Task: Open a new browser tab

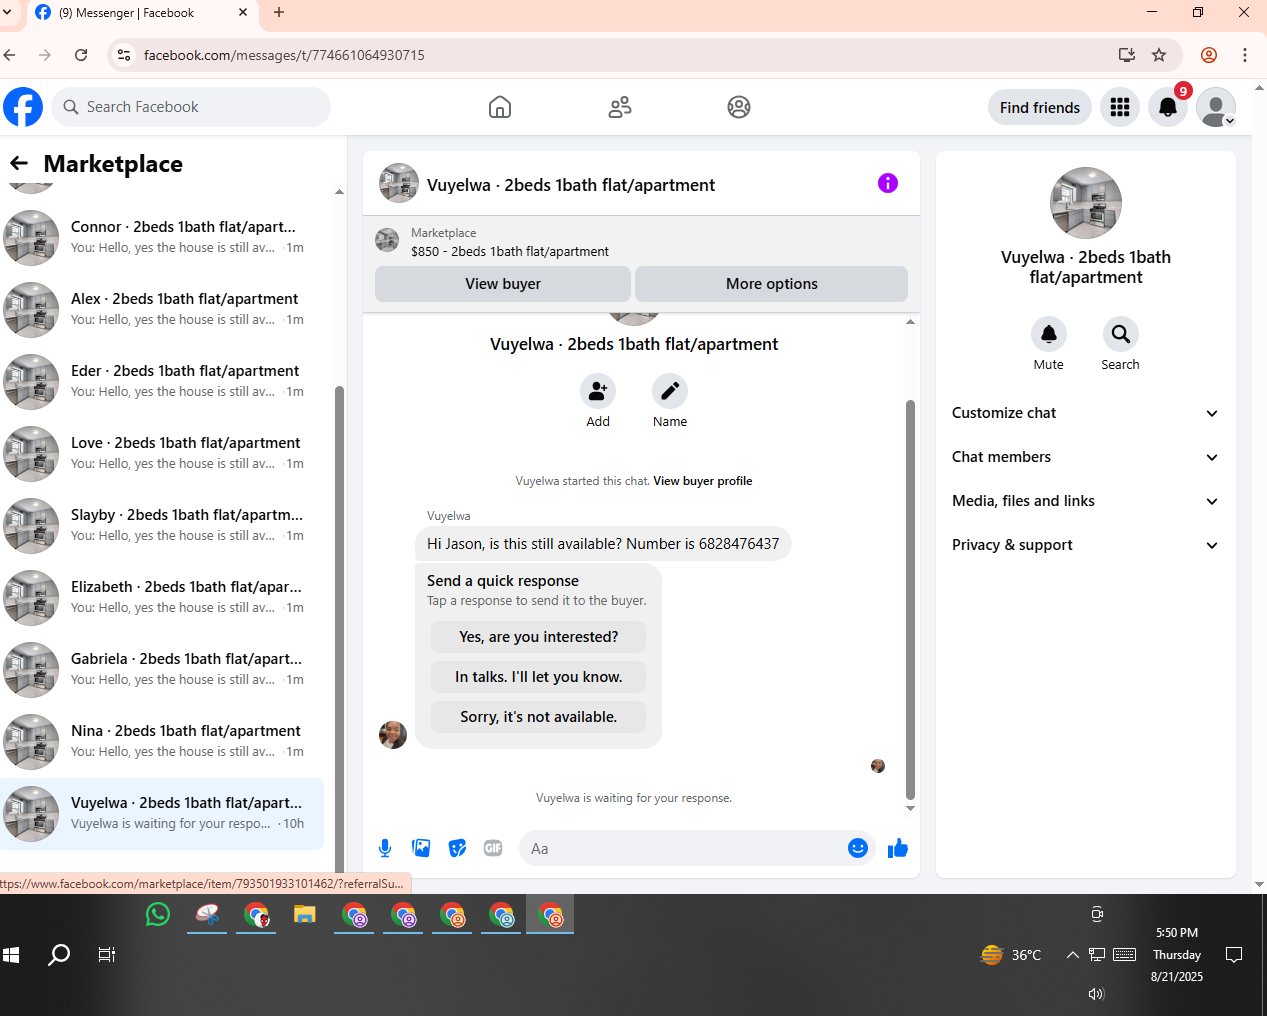Action: tap(279, 12)
